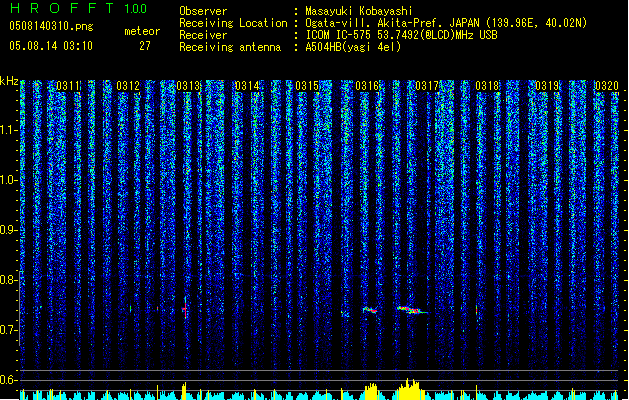Click the 'Receiving antenna' field label
The width and height of the screenshot is (629, 400).
pyautogui.click(x=230, y=47)
